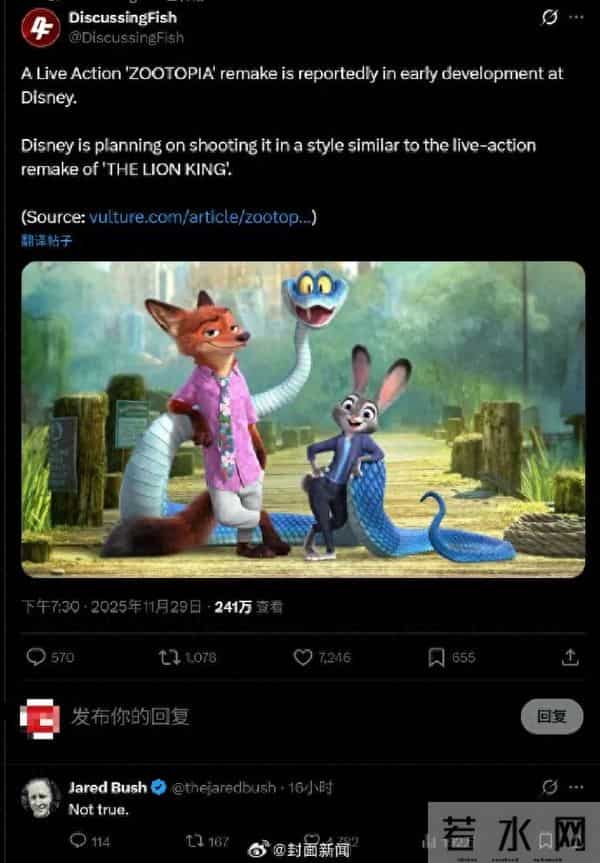The image size is (600, 863).
Task: Open Jared Bush display name link
Action: (x=108, y=787)
